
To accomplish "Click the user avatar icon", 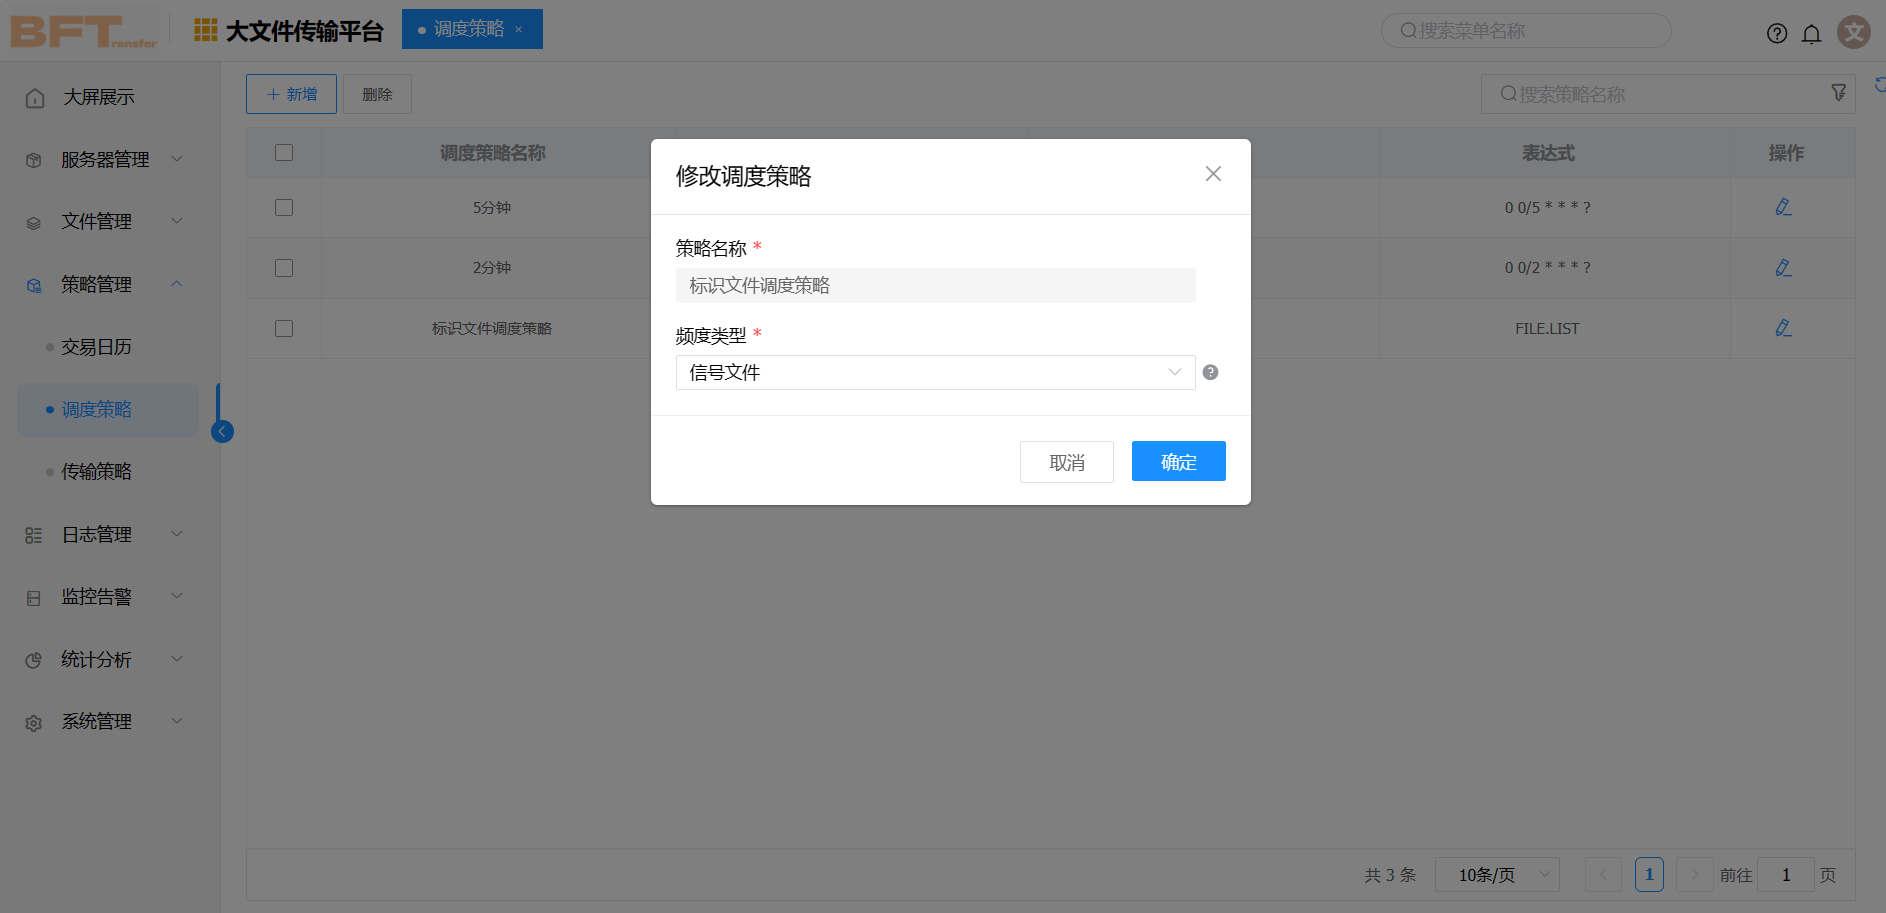I will (1854, 31).
